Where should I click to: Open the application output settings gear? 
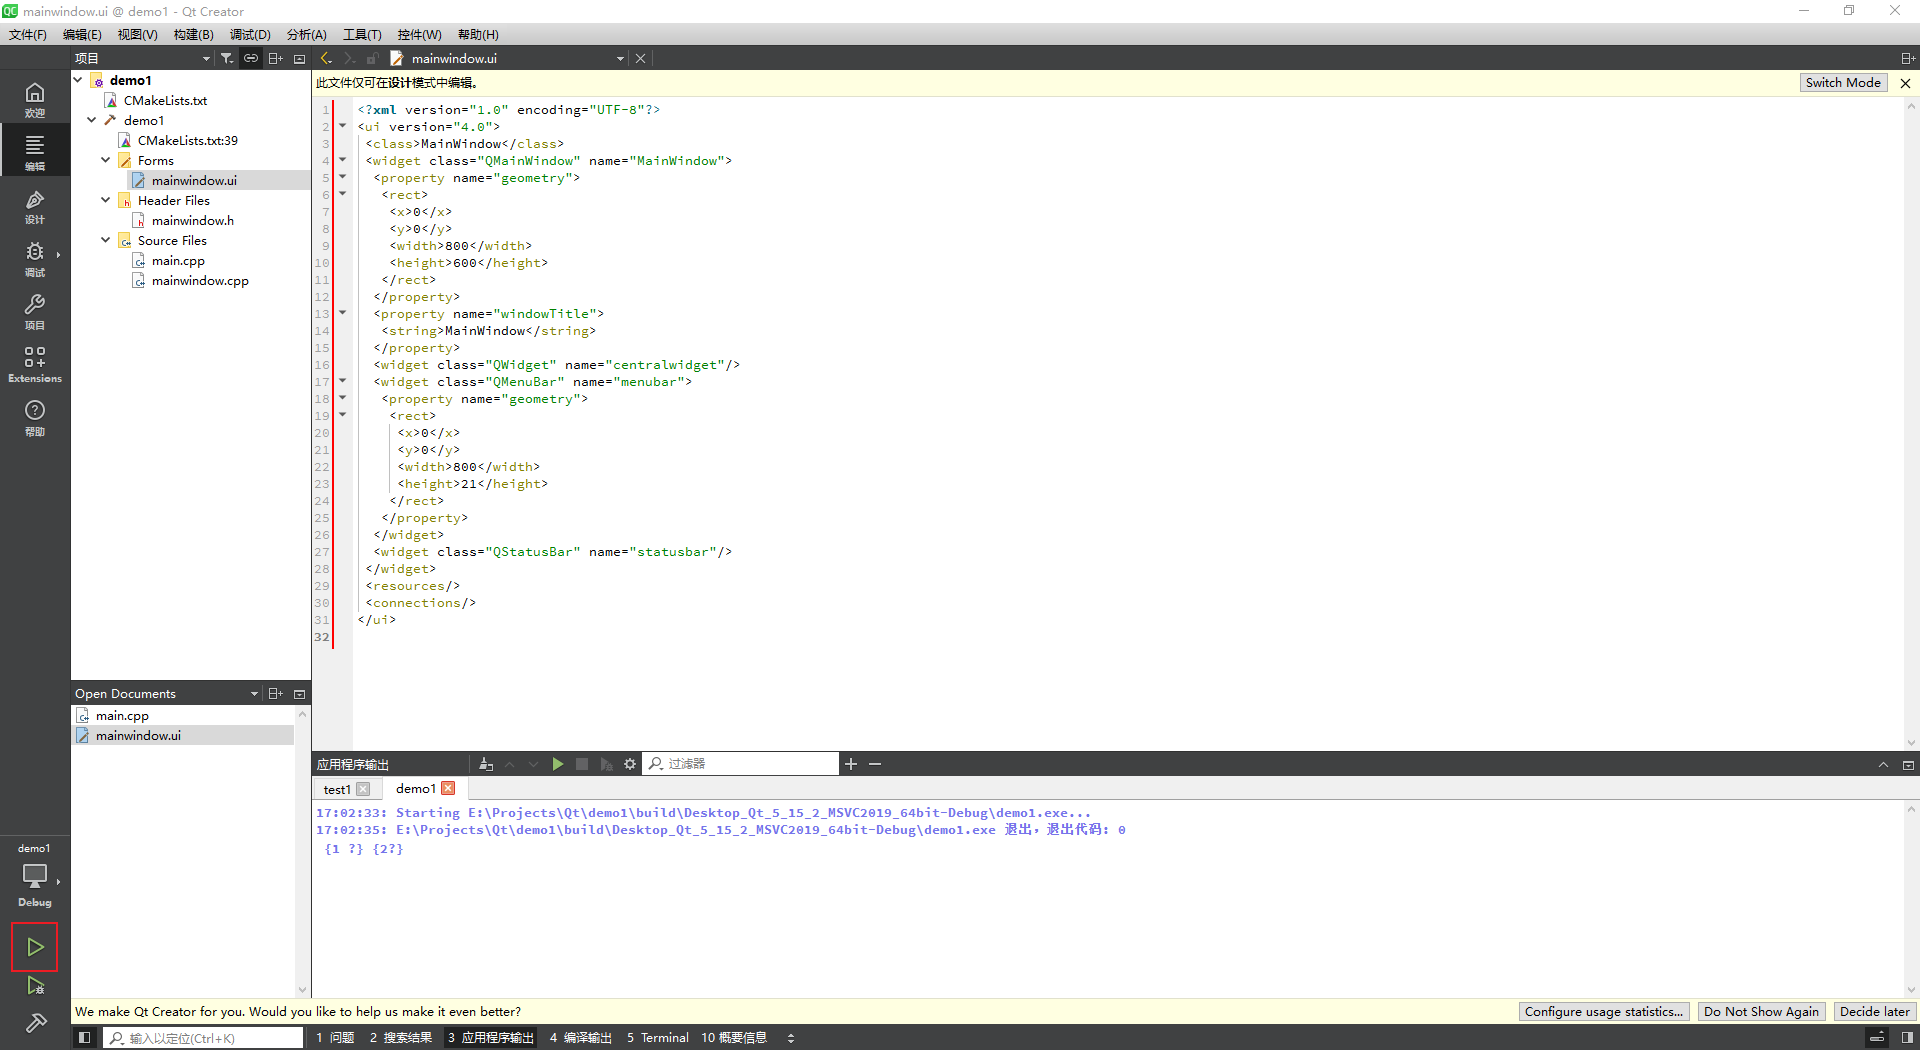(x=630, y=764)
